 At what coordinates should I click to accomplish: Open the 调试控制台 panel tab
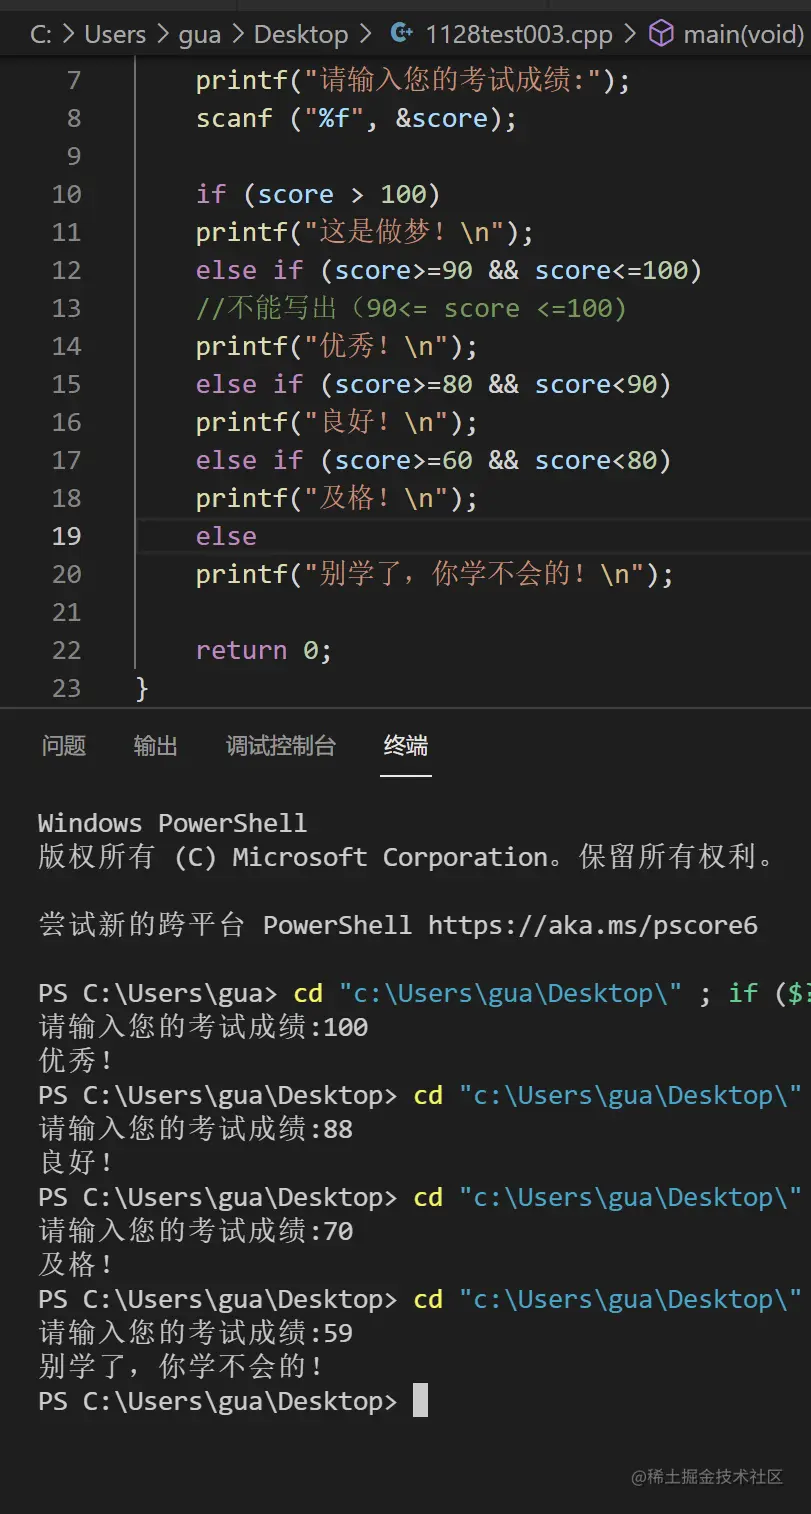[x=281, y=745]
